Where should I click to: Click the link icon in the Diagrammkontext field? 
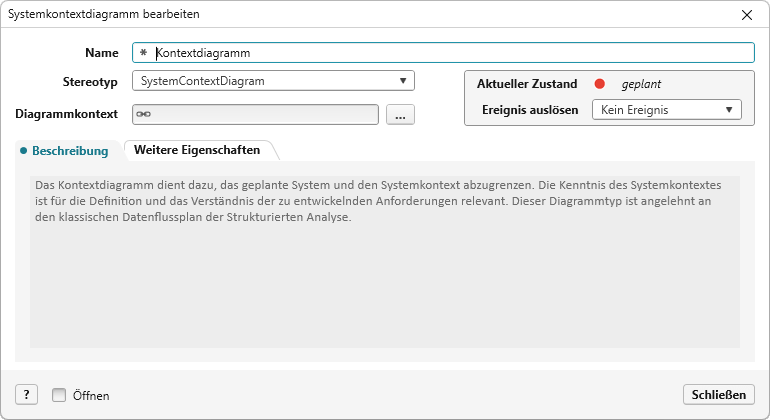[x=143, y=115]
